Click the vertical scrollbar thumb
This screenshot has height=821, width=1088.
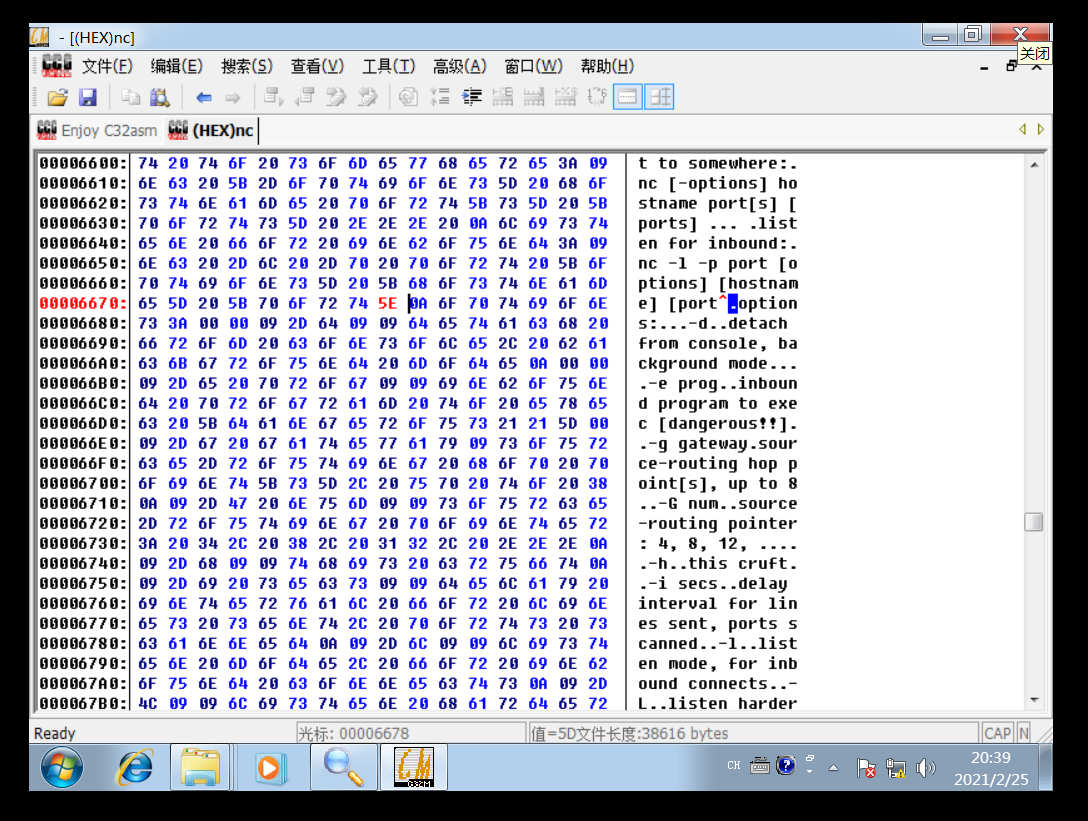(1034, 522)
